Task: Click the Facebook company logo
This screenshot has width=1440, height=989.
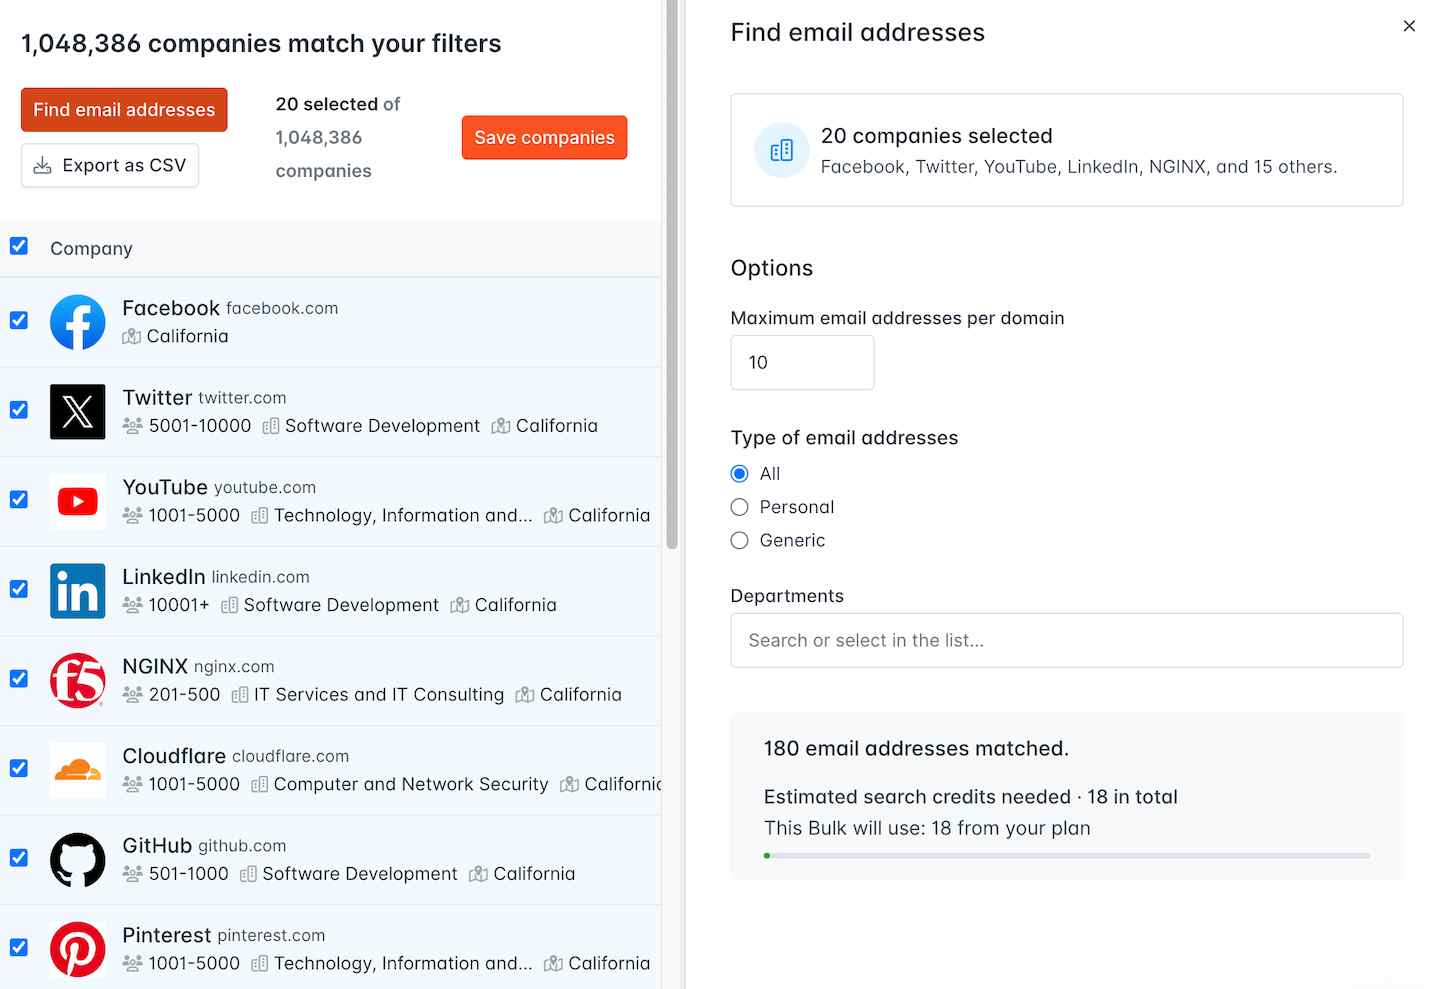Action: point(77,322)
